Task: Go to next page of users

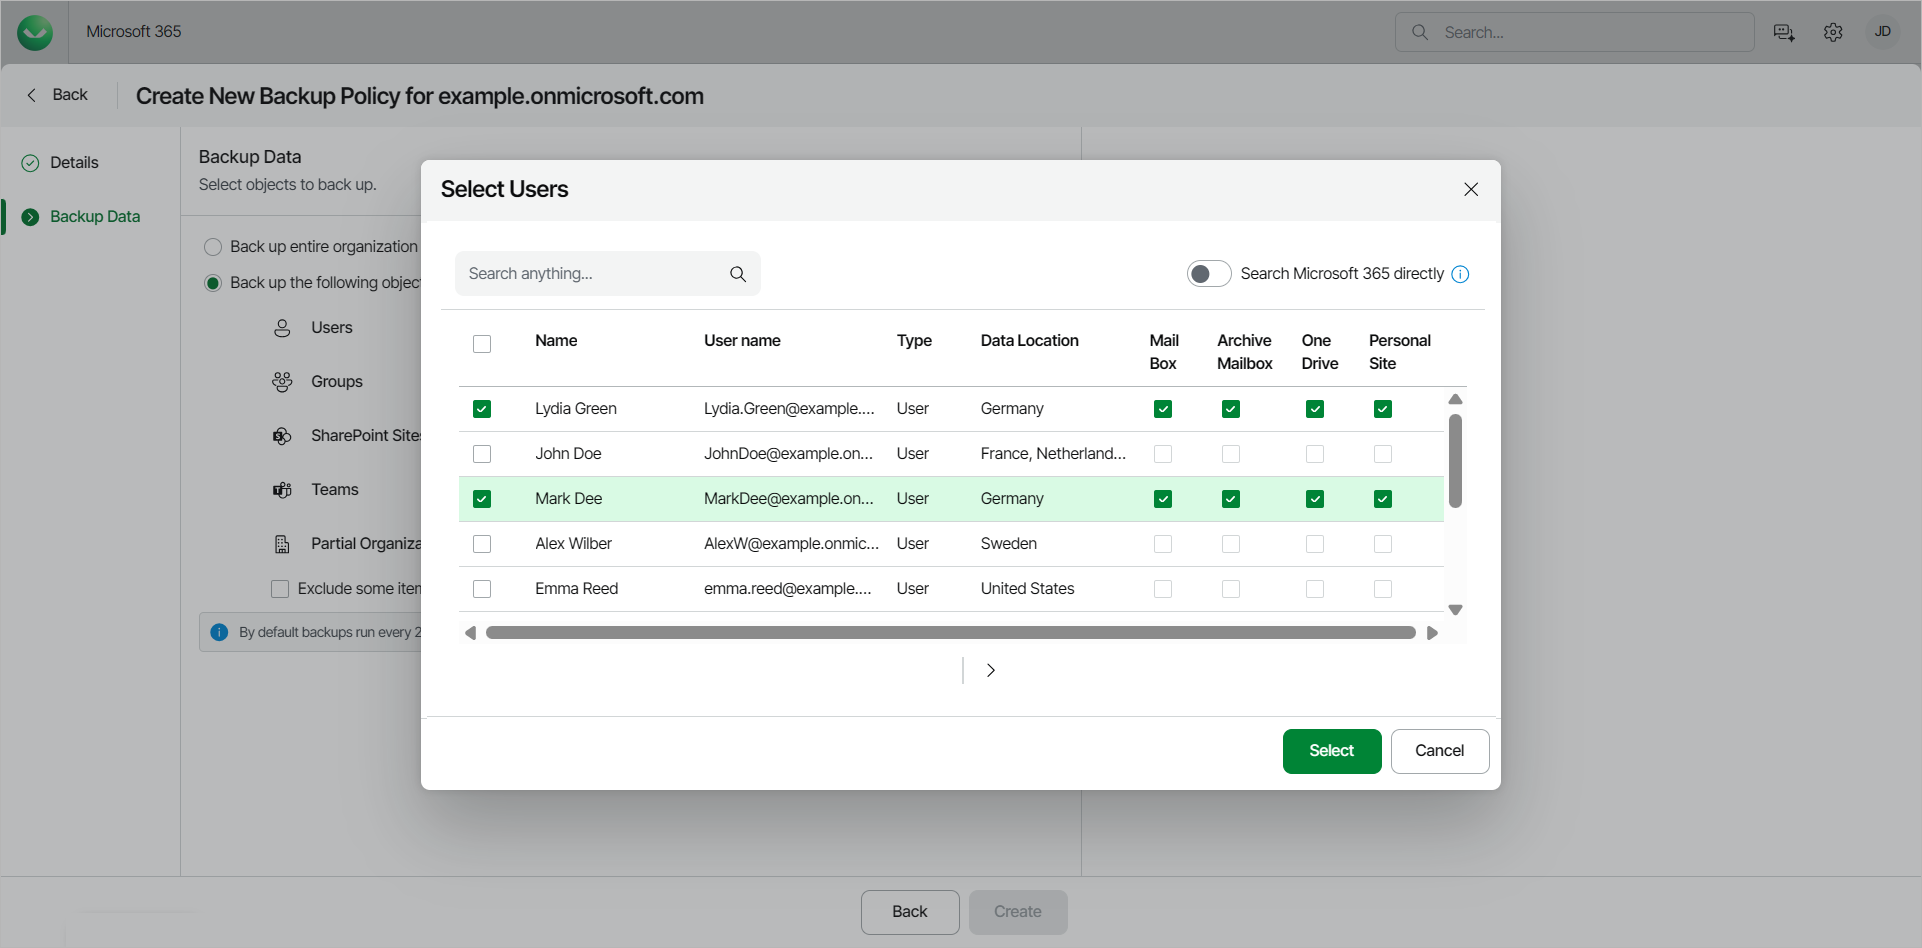Action: [990, 670]
